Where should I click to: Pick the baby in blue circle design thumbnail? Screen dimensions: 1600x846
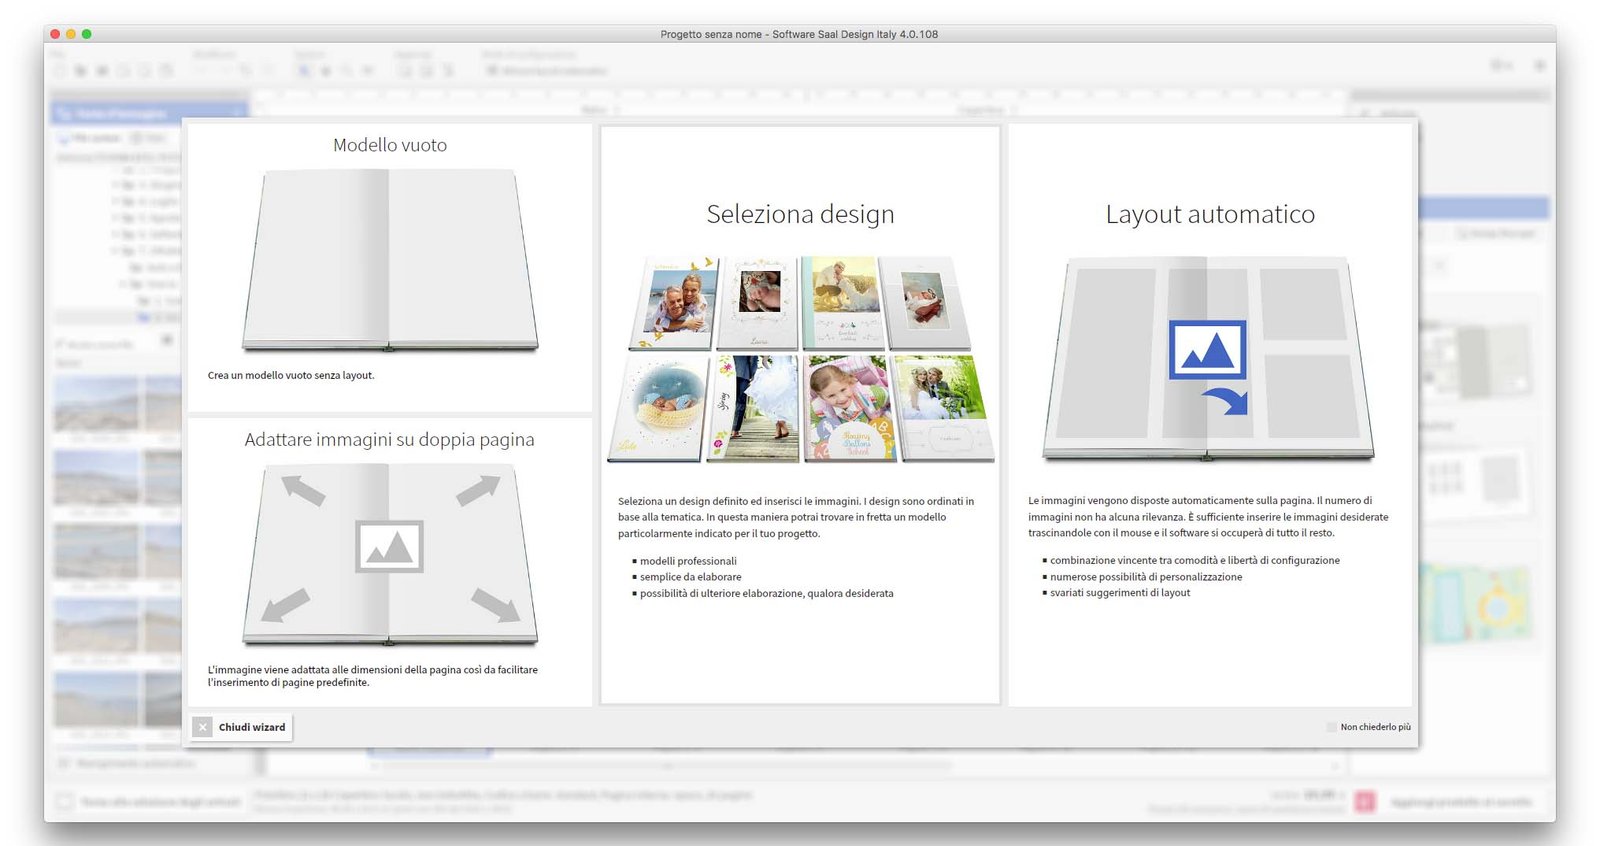[x=658, y=408]
